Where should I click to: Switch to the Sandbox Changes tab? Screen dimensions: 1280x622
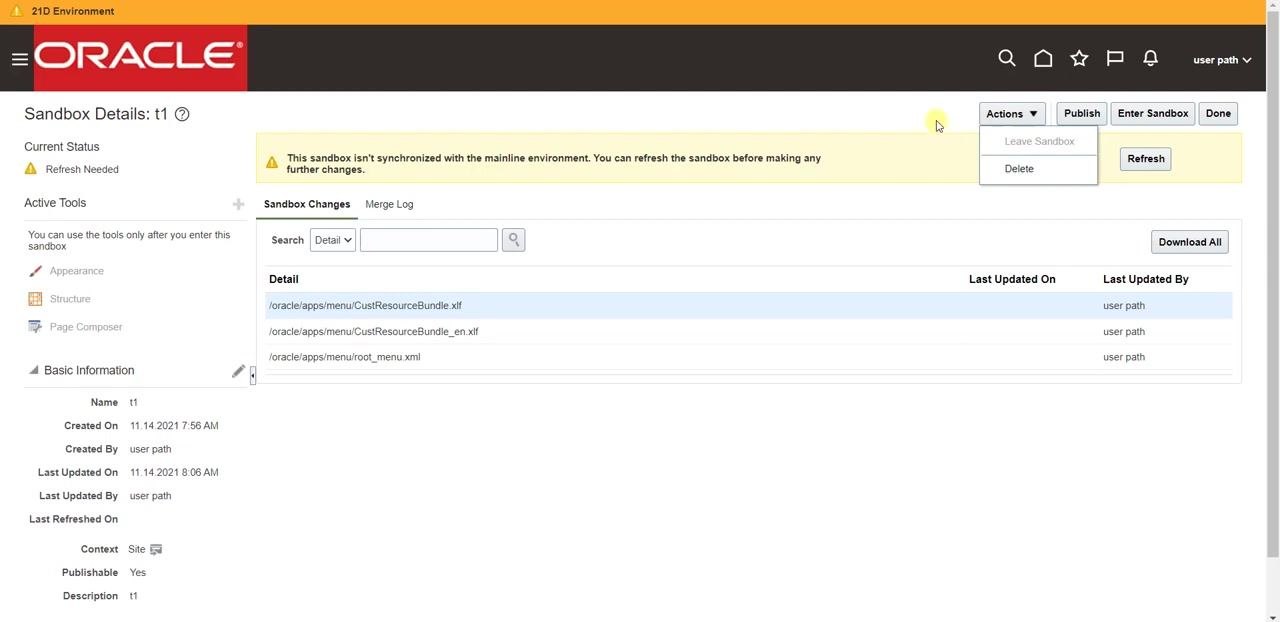(307, 204)
